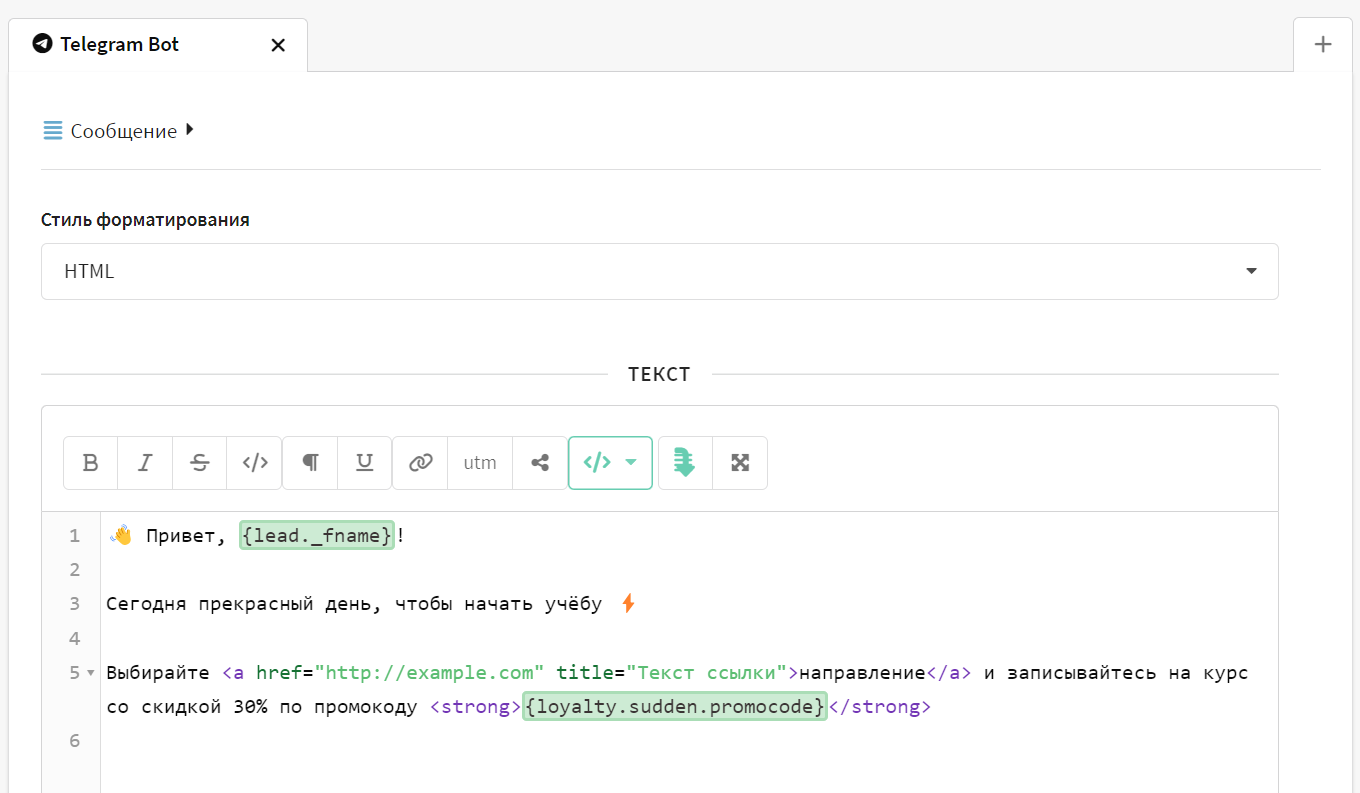The height and width of the screenshot is (793, 1360).
Task: Insert inline code tag icon
Action: [255, 463]
